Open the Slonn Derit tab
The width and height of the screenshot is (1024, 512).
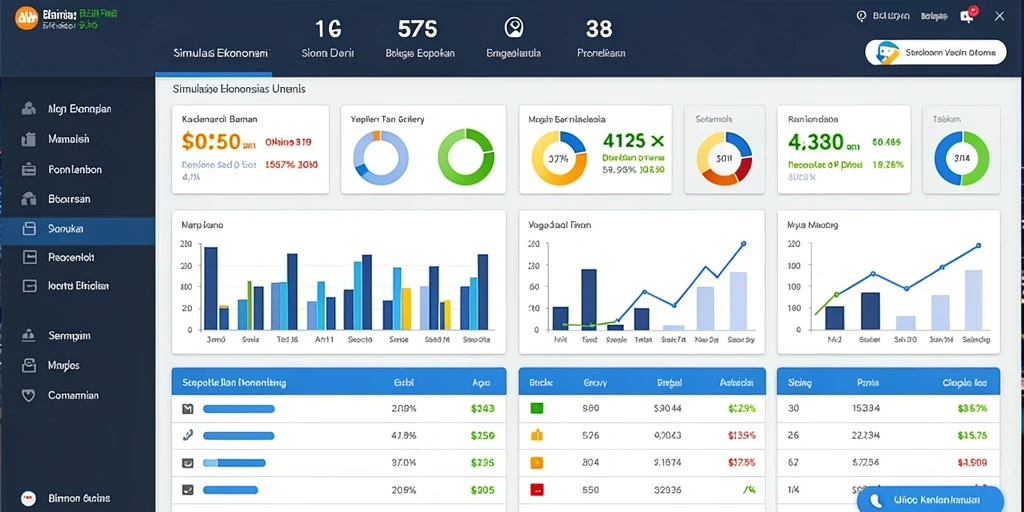click(328, 54)
